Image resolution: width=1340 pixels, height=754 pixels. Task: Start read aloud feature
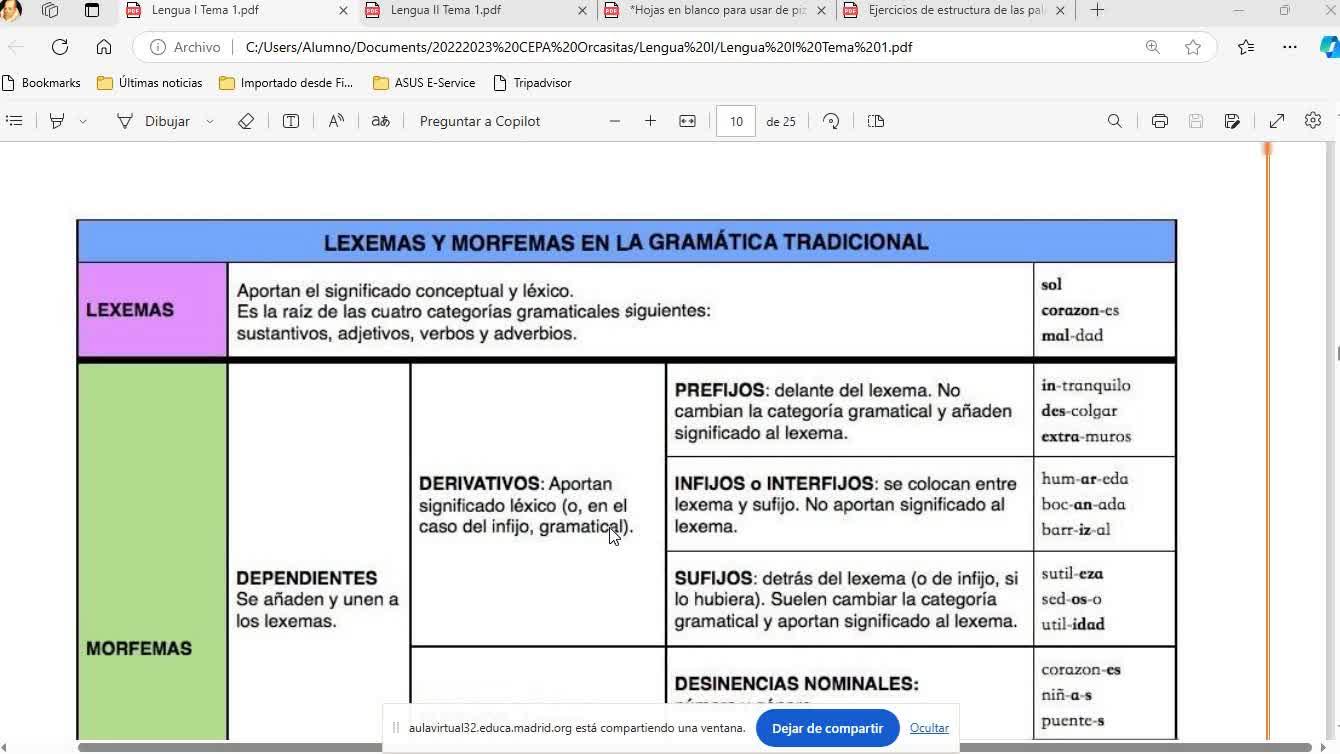(336, 121)
